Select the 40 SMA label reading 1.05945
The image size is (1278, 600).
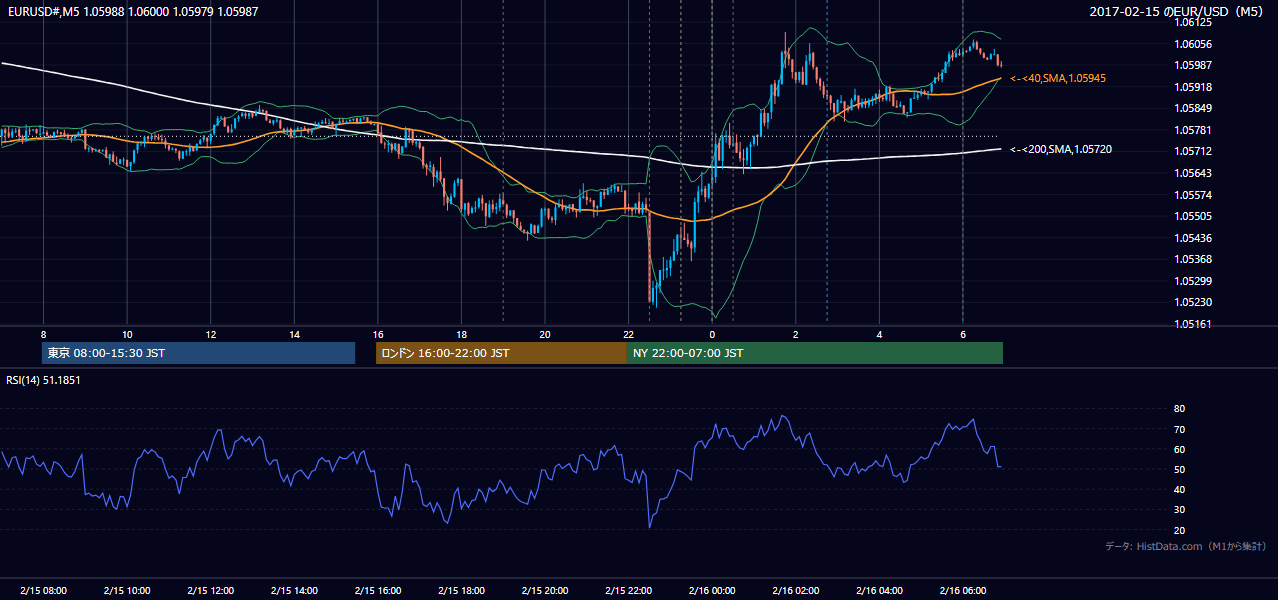[x=1058, y=78]
